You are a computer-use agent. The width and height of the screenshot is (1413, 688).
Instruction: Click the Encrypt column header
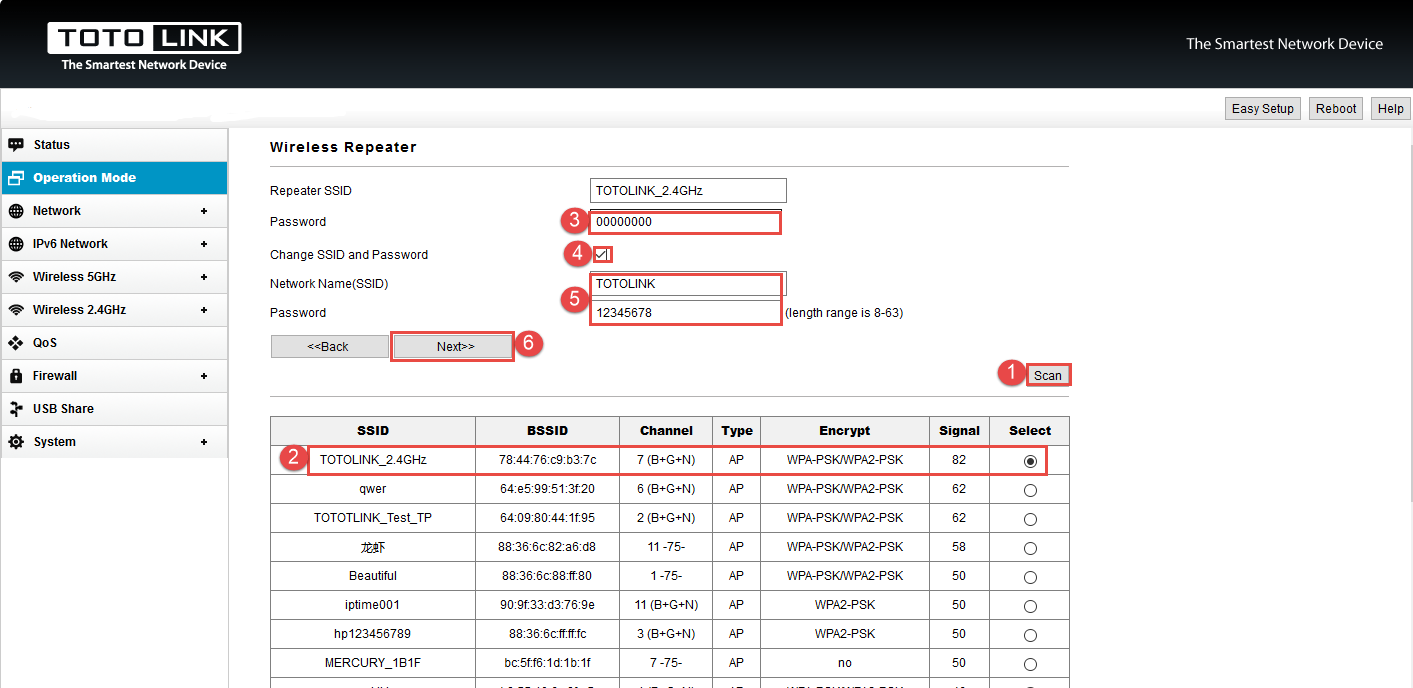pos(845,431)
